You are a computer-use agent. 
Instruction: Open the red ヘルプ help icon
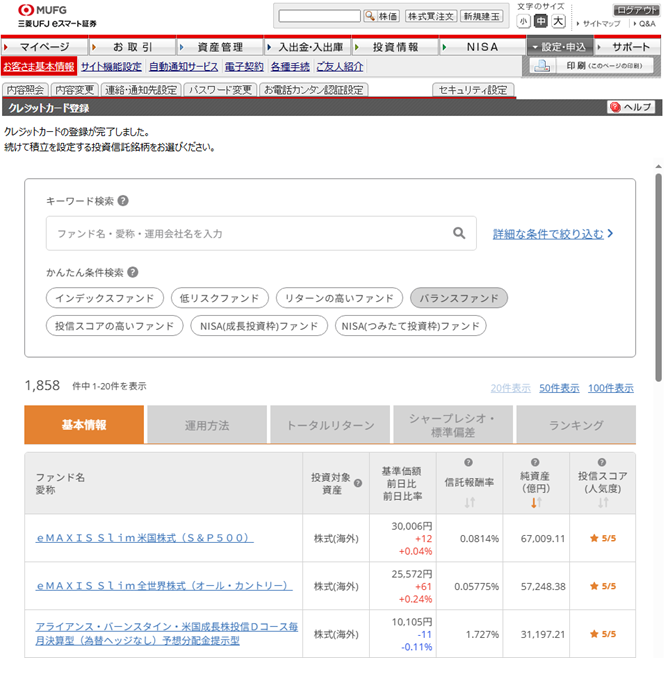coord(615,107)
